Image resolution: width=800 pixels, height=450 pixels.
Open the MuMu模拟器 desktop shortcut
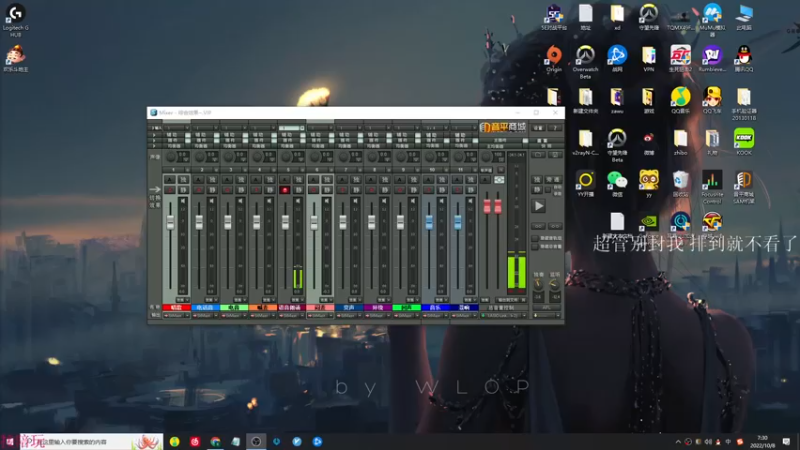(x=712, y=20)
